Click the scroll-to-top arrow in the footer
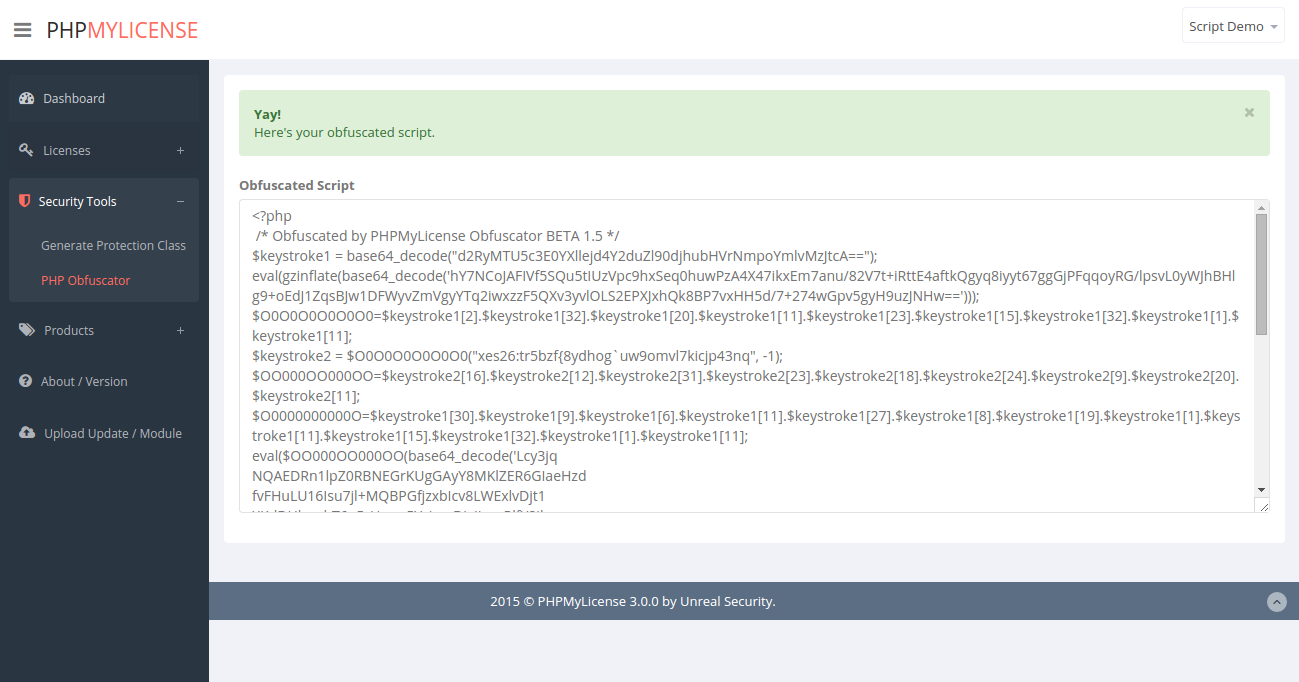This screenshot has width=1299, height=682. pyautogui.click(x=1277, y=601)
